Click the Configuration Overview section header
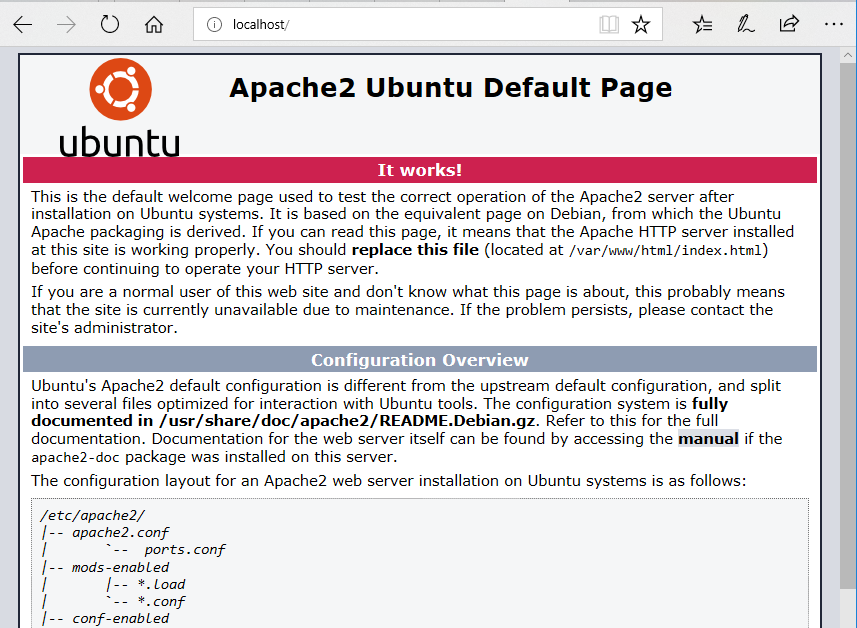The height and width of the screenshot is (628, 857). click(420, 360)
